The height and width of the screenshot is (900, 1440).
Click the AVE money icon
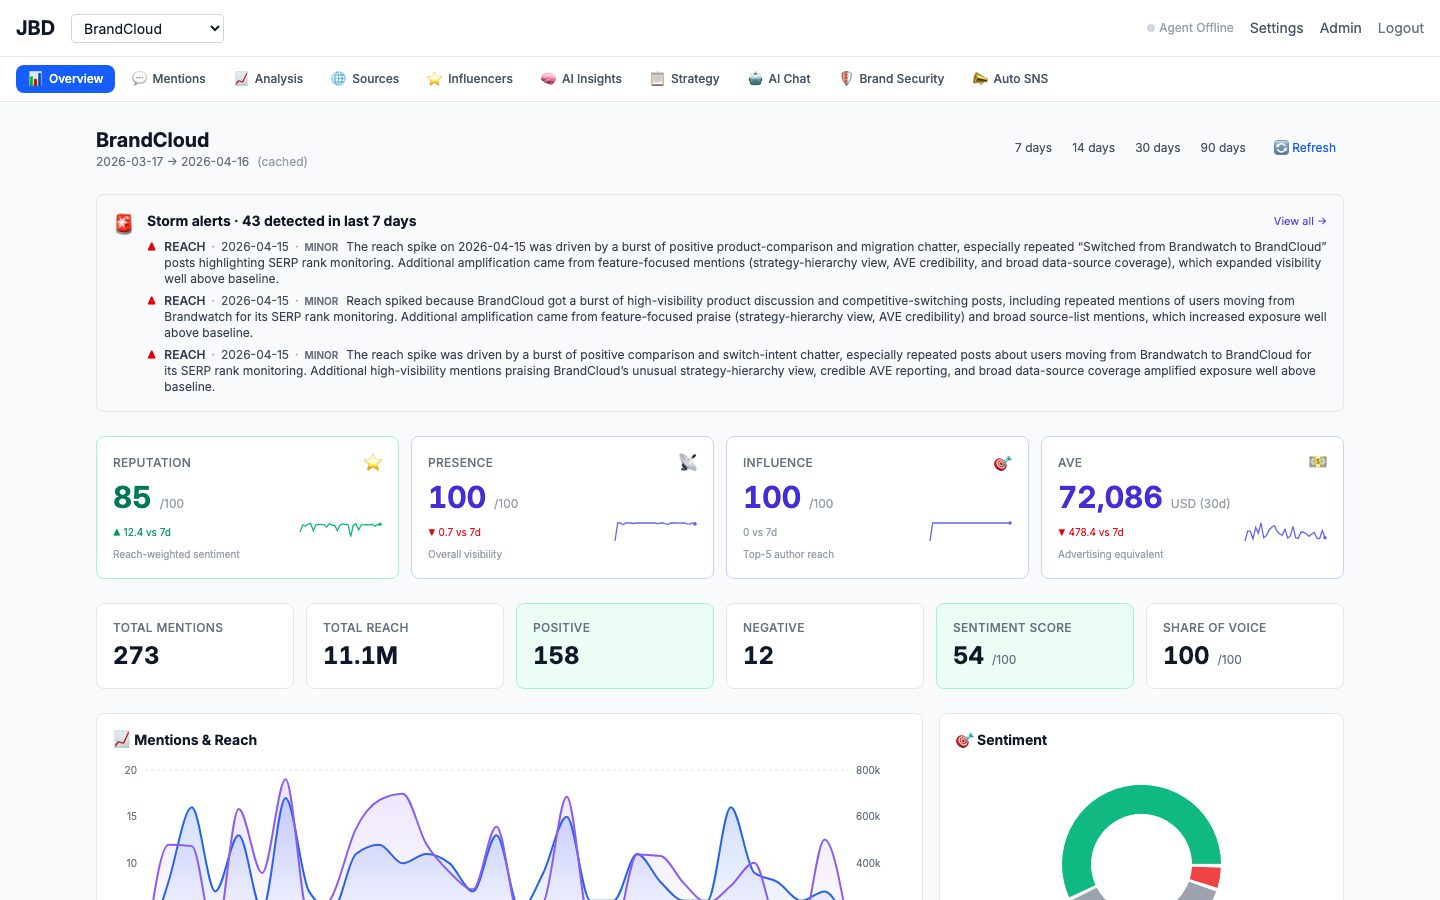(1318, 462)
